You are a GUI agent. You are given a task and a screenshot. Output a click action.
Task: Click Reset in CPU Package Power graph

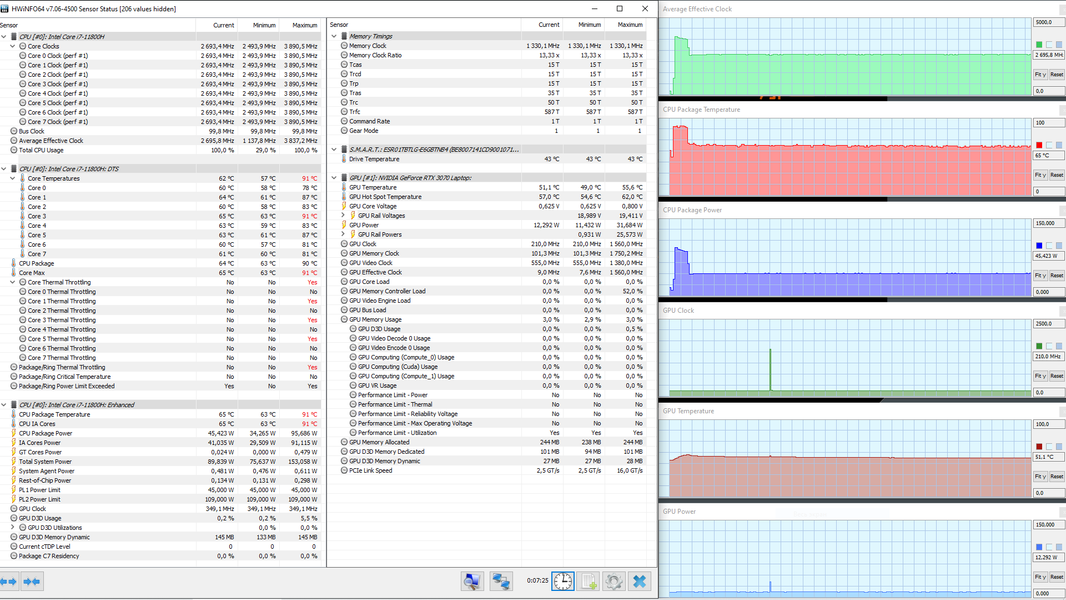[1056, 275]
